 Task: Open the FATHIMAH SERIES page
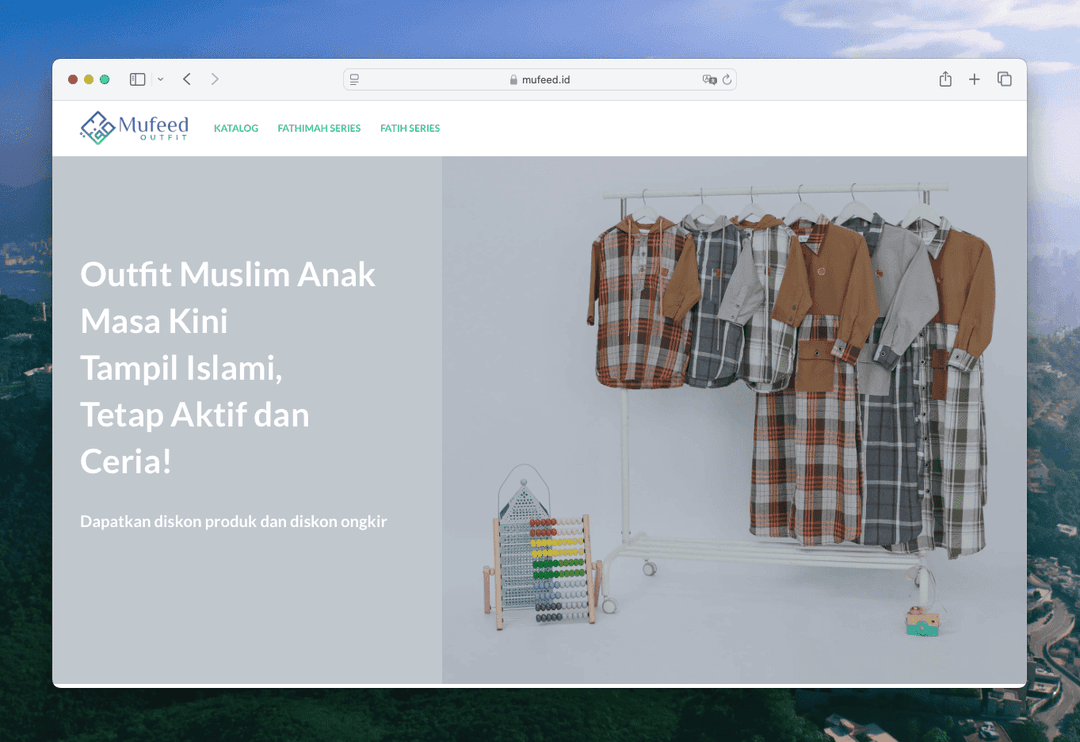click(319, 128)
